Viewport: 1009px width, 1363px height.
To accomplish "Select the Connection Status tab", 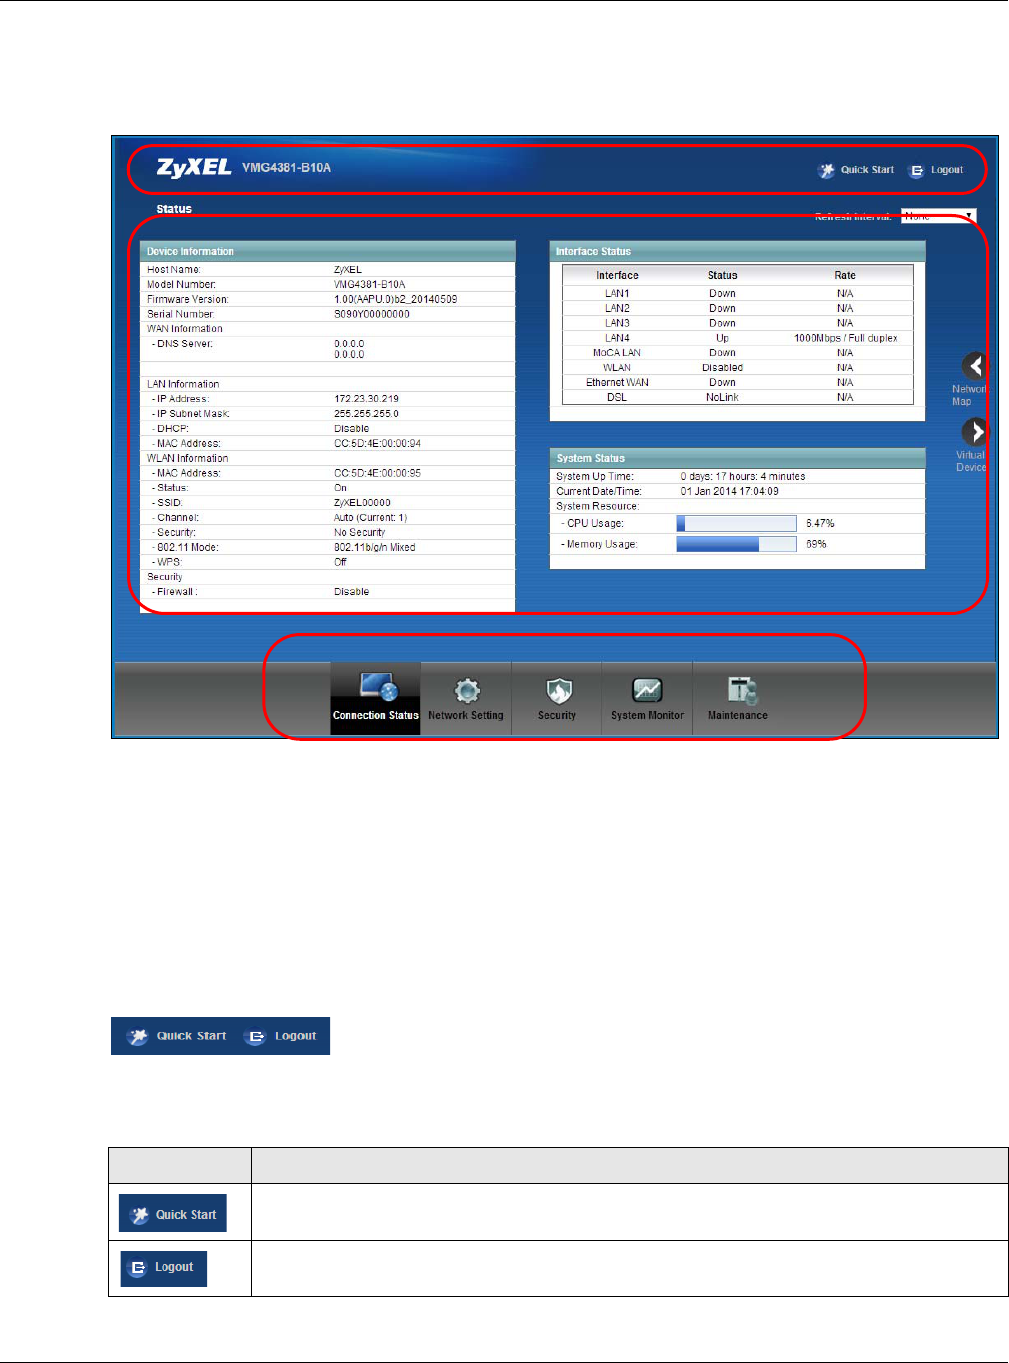I will (x=375, y=698).
